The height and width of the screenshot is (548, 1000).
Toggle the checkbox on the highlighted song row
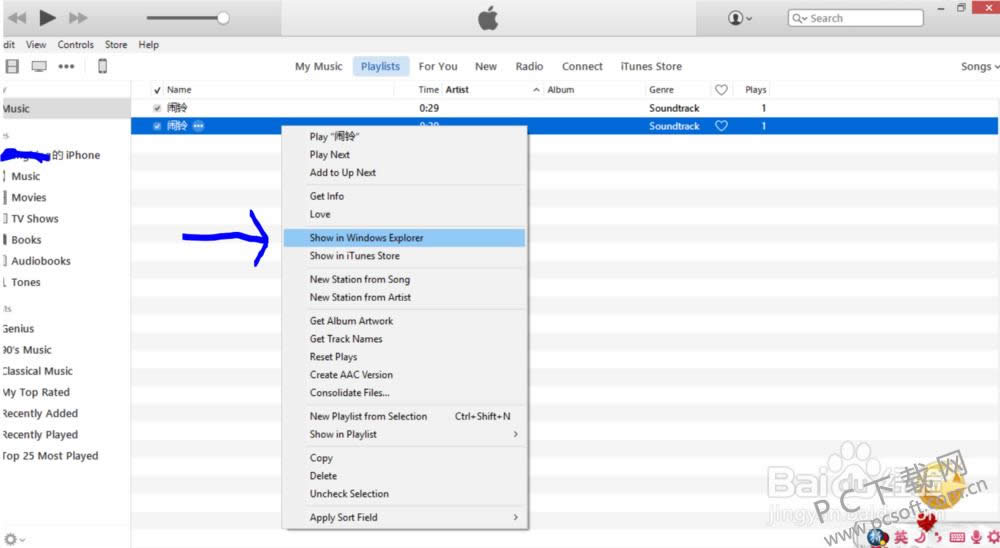(157, 126)
